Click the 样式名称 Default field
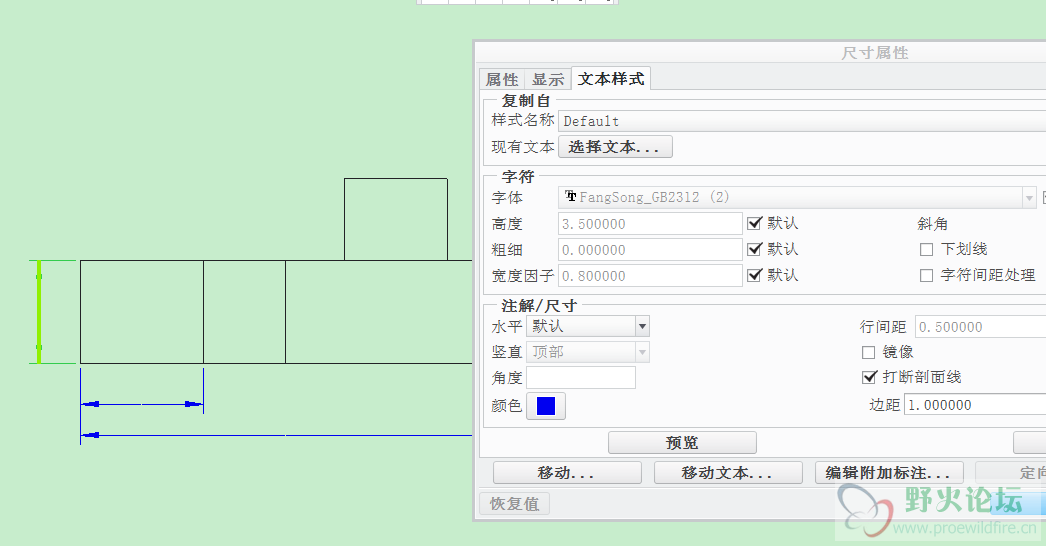The image size is (1046, 546). coord(802,121)
